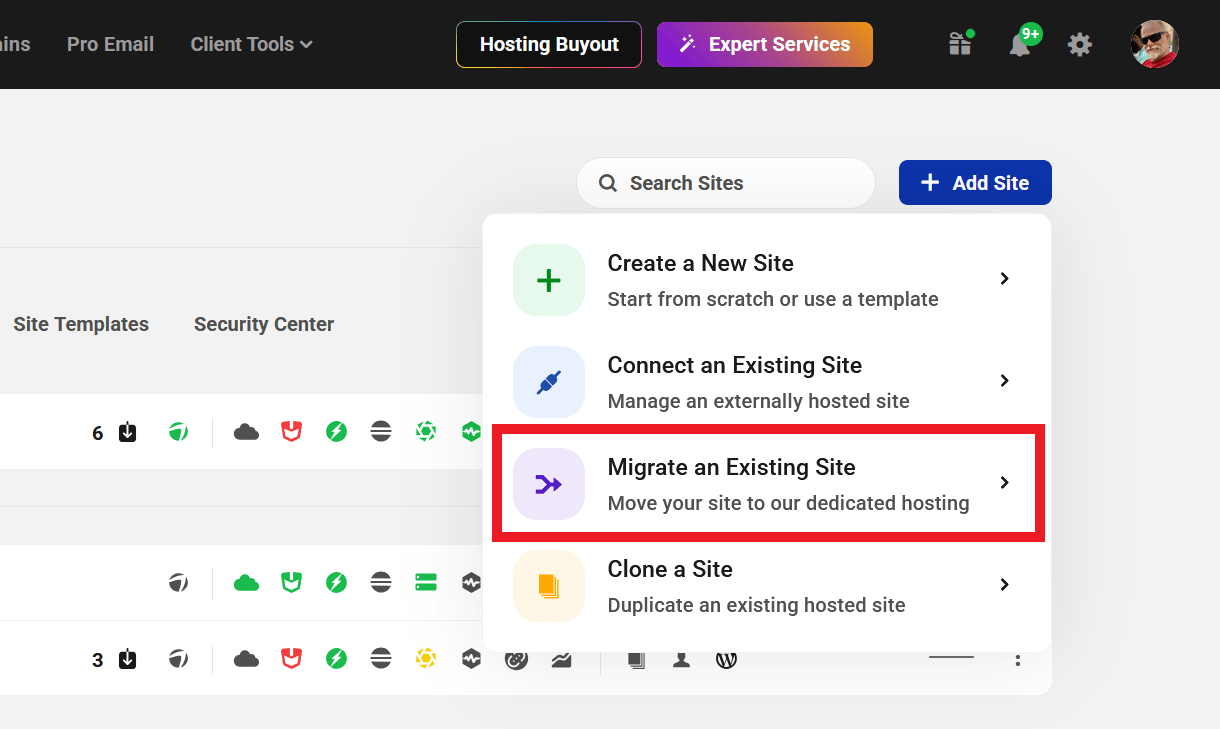Viewport: 1220px width, 729px height.
Task: Select Create a New Site option
Action: pyautogui.click(x=767, y=280)
